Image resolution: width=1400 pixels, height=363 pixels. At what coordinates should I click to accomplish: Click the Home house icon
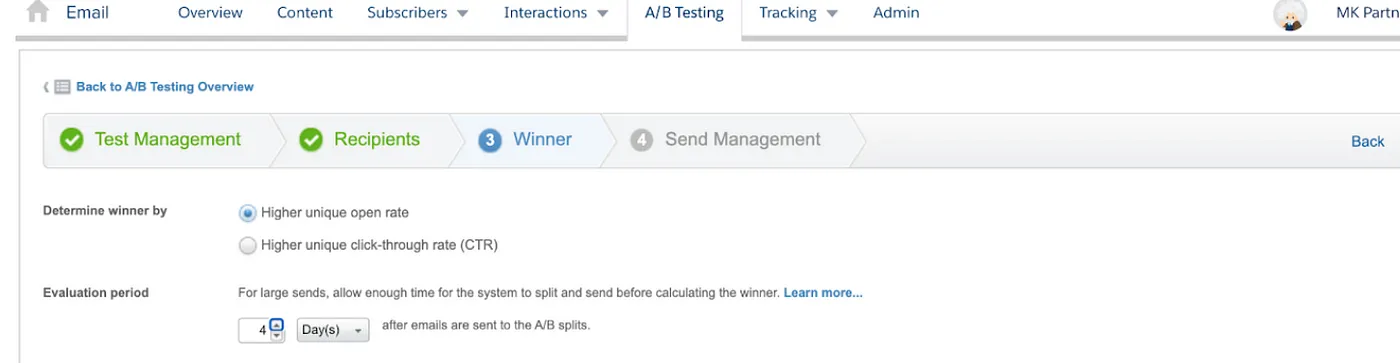(38, 11)
